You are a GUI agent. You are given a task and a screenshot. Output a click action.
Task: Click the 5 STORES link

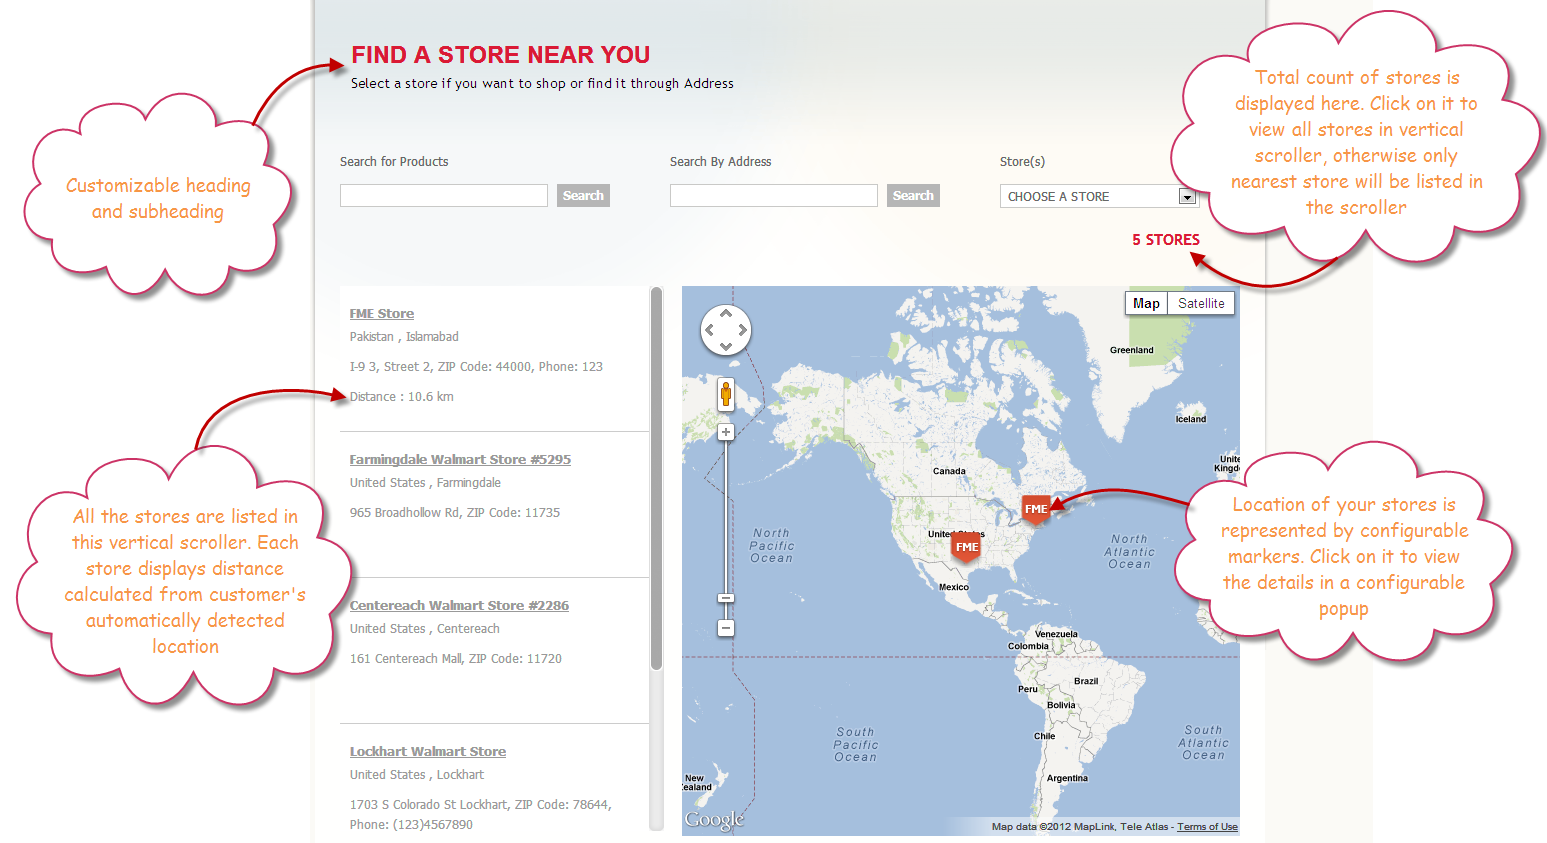1165,239
